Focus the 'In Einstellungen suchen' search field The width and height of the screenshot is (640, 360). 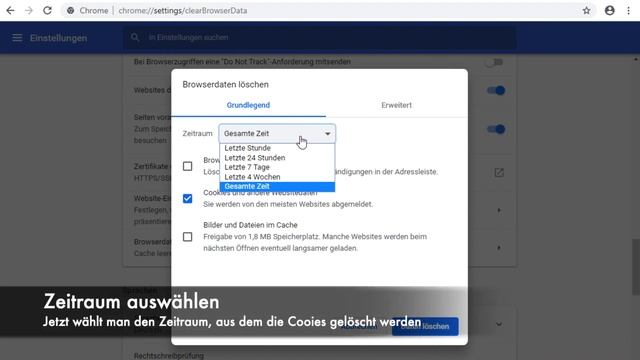(320, 38)
